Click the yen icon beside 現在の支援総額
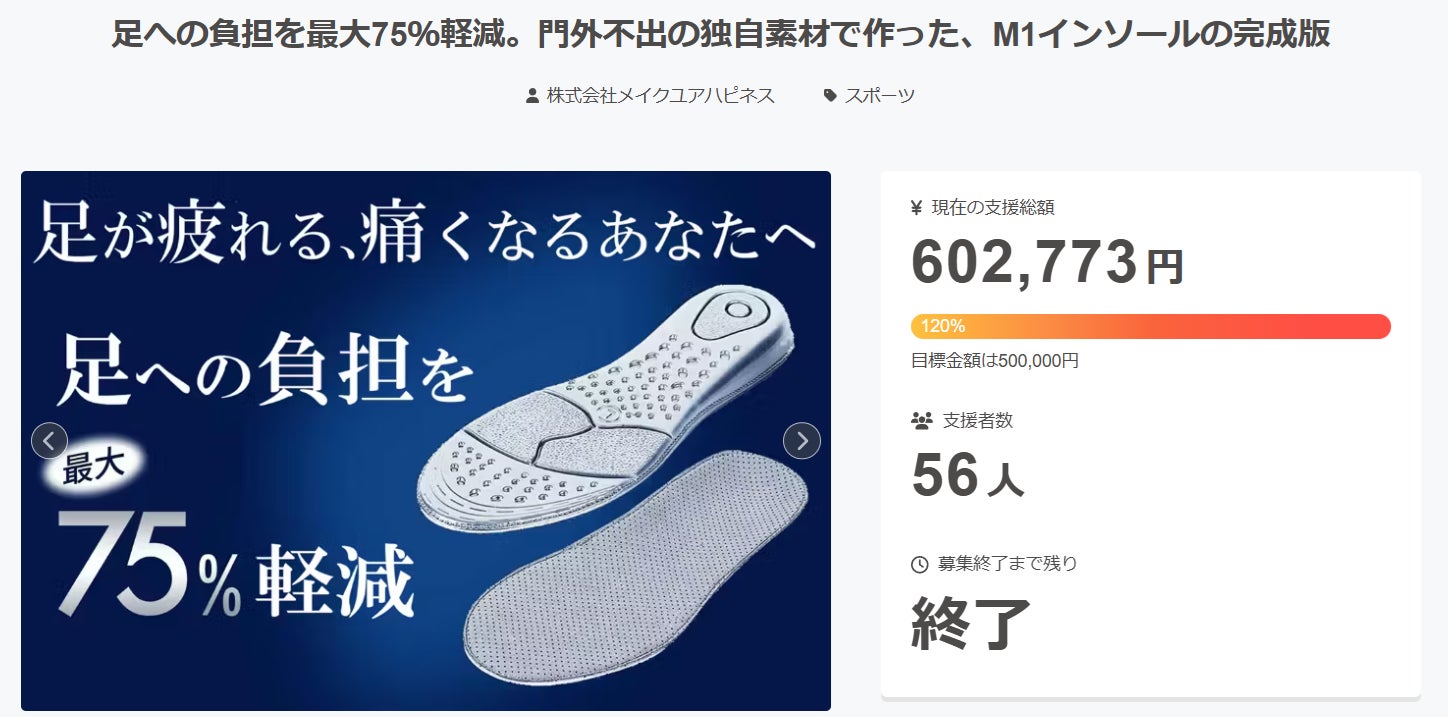Screen dimensions: 1448x717 click(916, 208)
